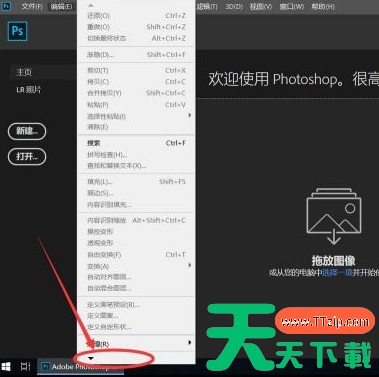
Task: Click the 新建... button
Action: coord(27,131)
